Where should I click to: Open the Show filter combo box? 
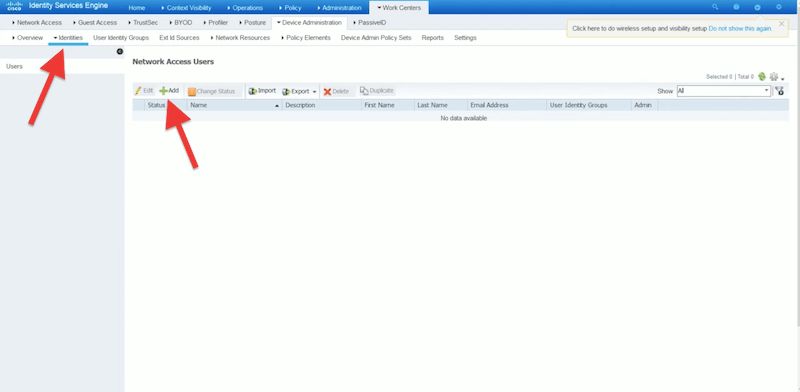(x=723, y=91)
